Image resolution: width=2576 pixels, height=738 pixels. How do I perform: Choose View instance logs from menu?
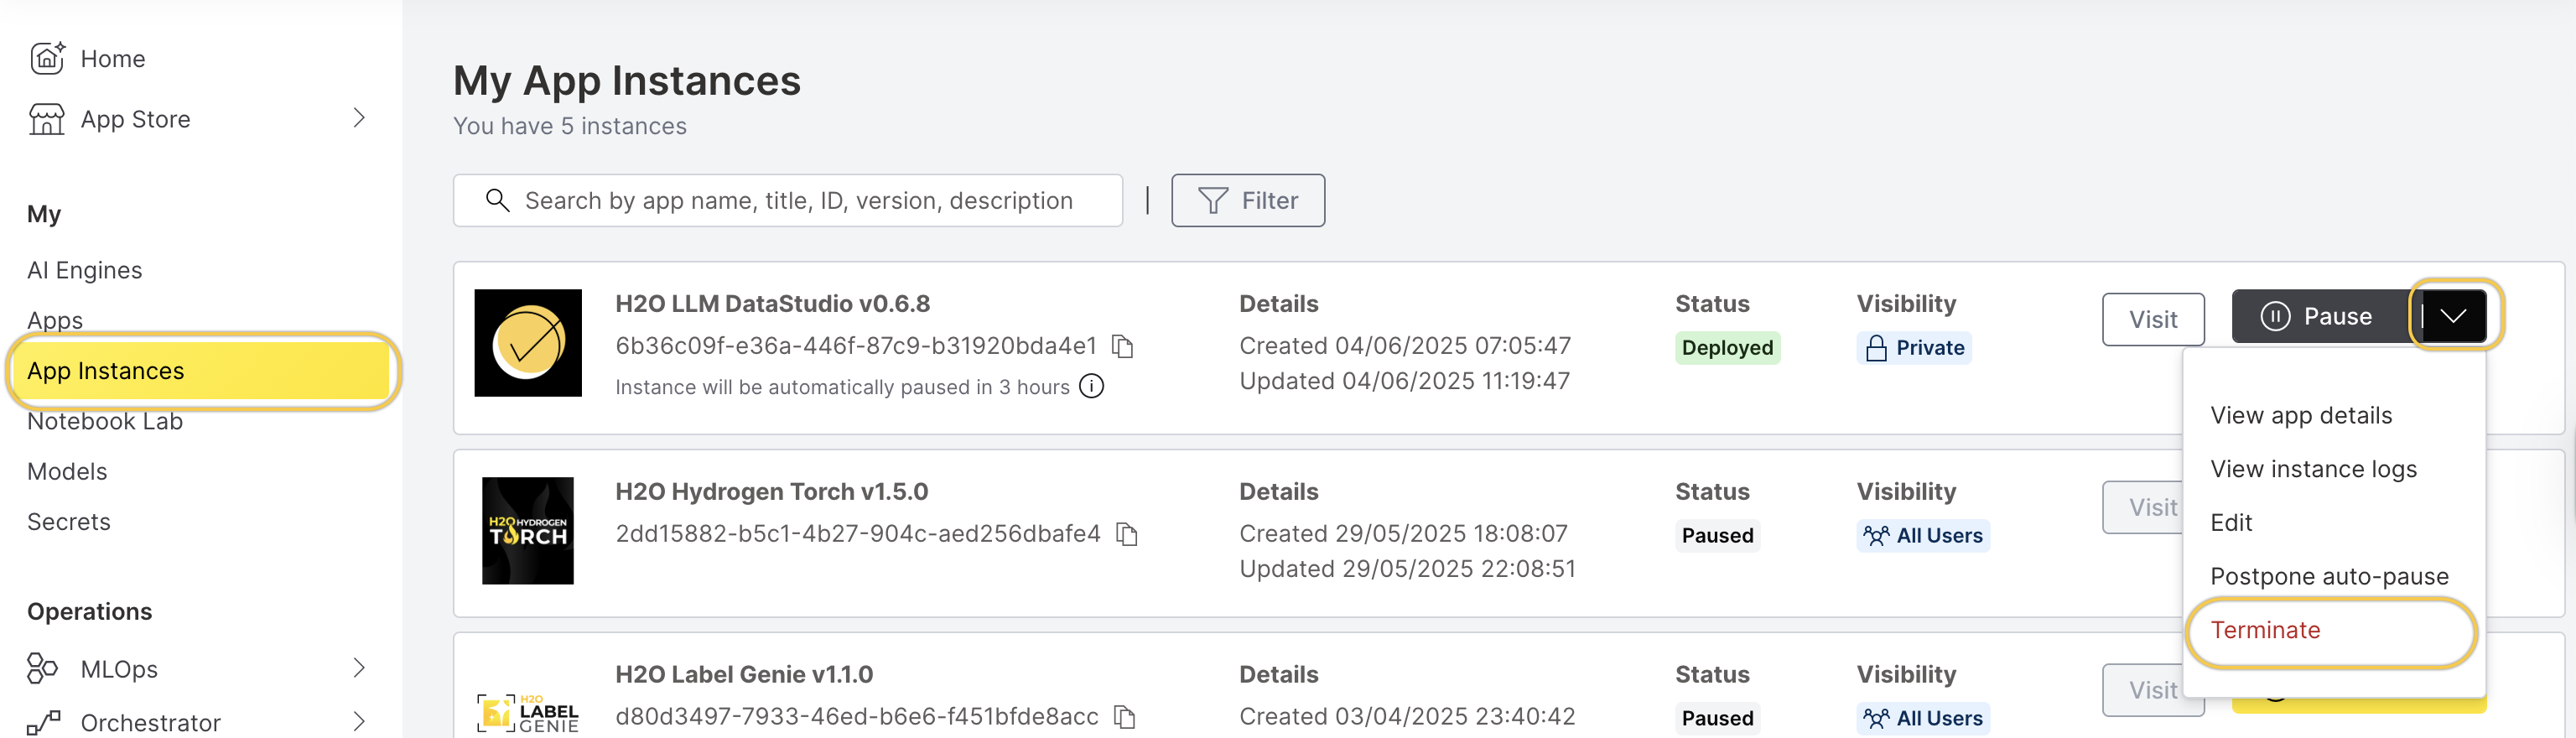pyautogui.click(x=2313, y=469)
